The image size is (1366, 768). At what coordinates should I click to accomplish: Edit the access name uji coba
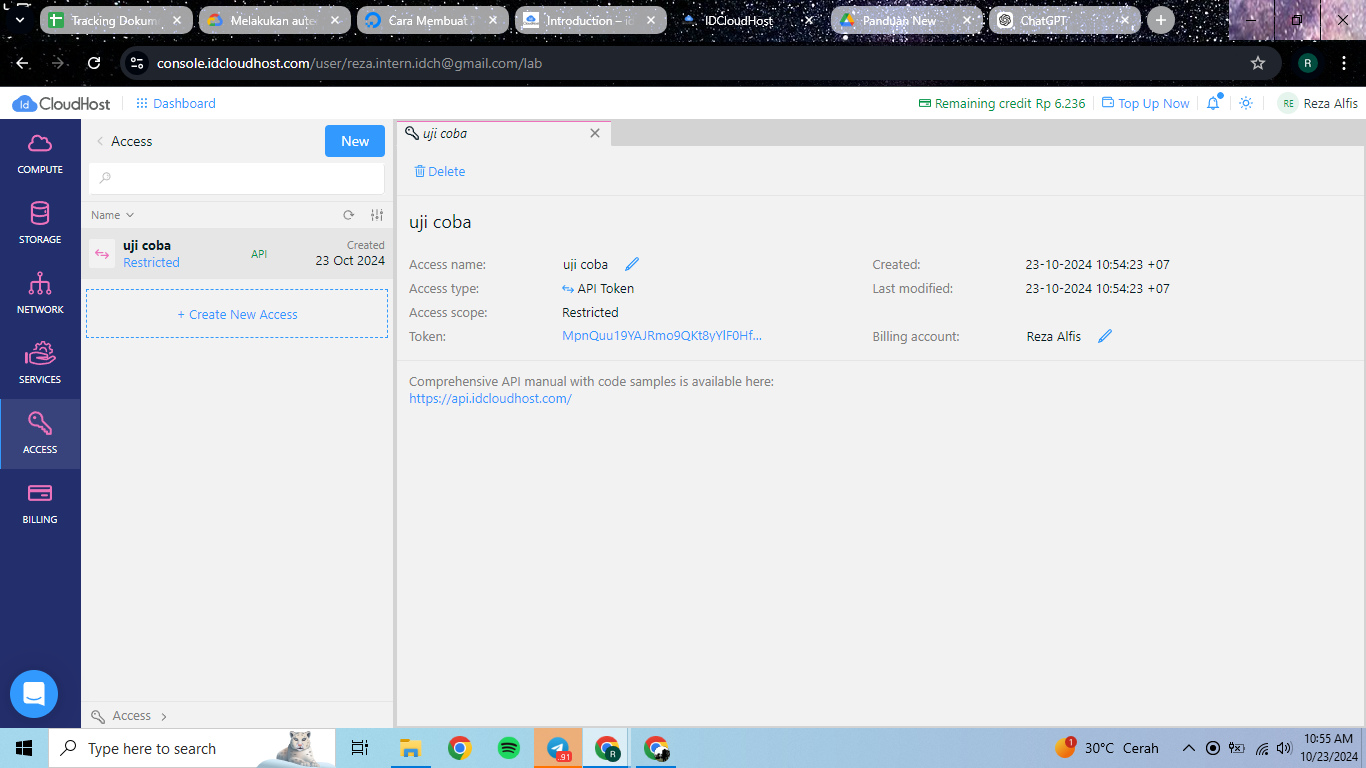click(x=632, y=264)
